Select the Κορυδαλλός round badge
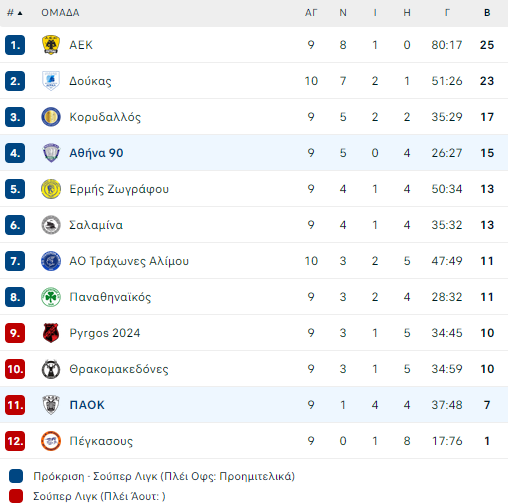Viewport: 508px width, 504px height. 51,117
